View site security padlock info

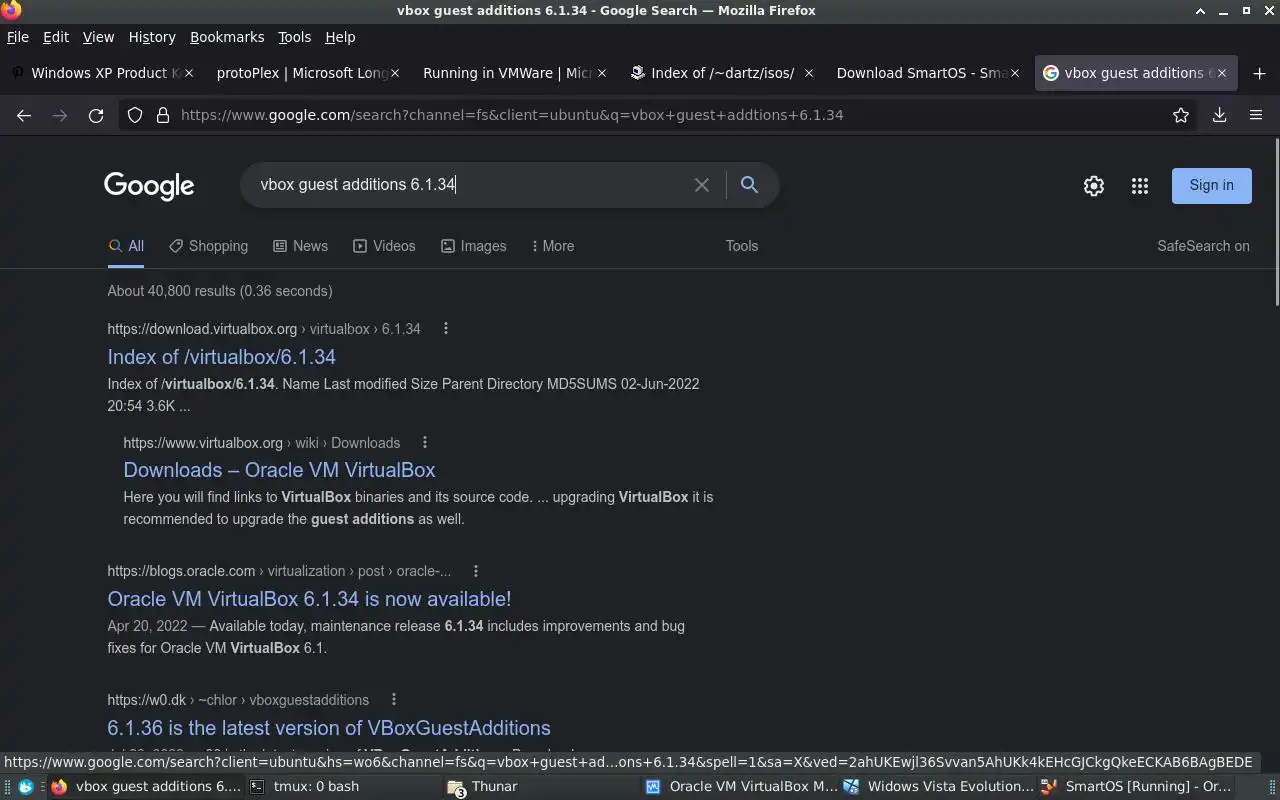163,115
